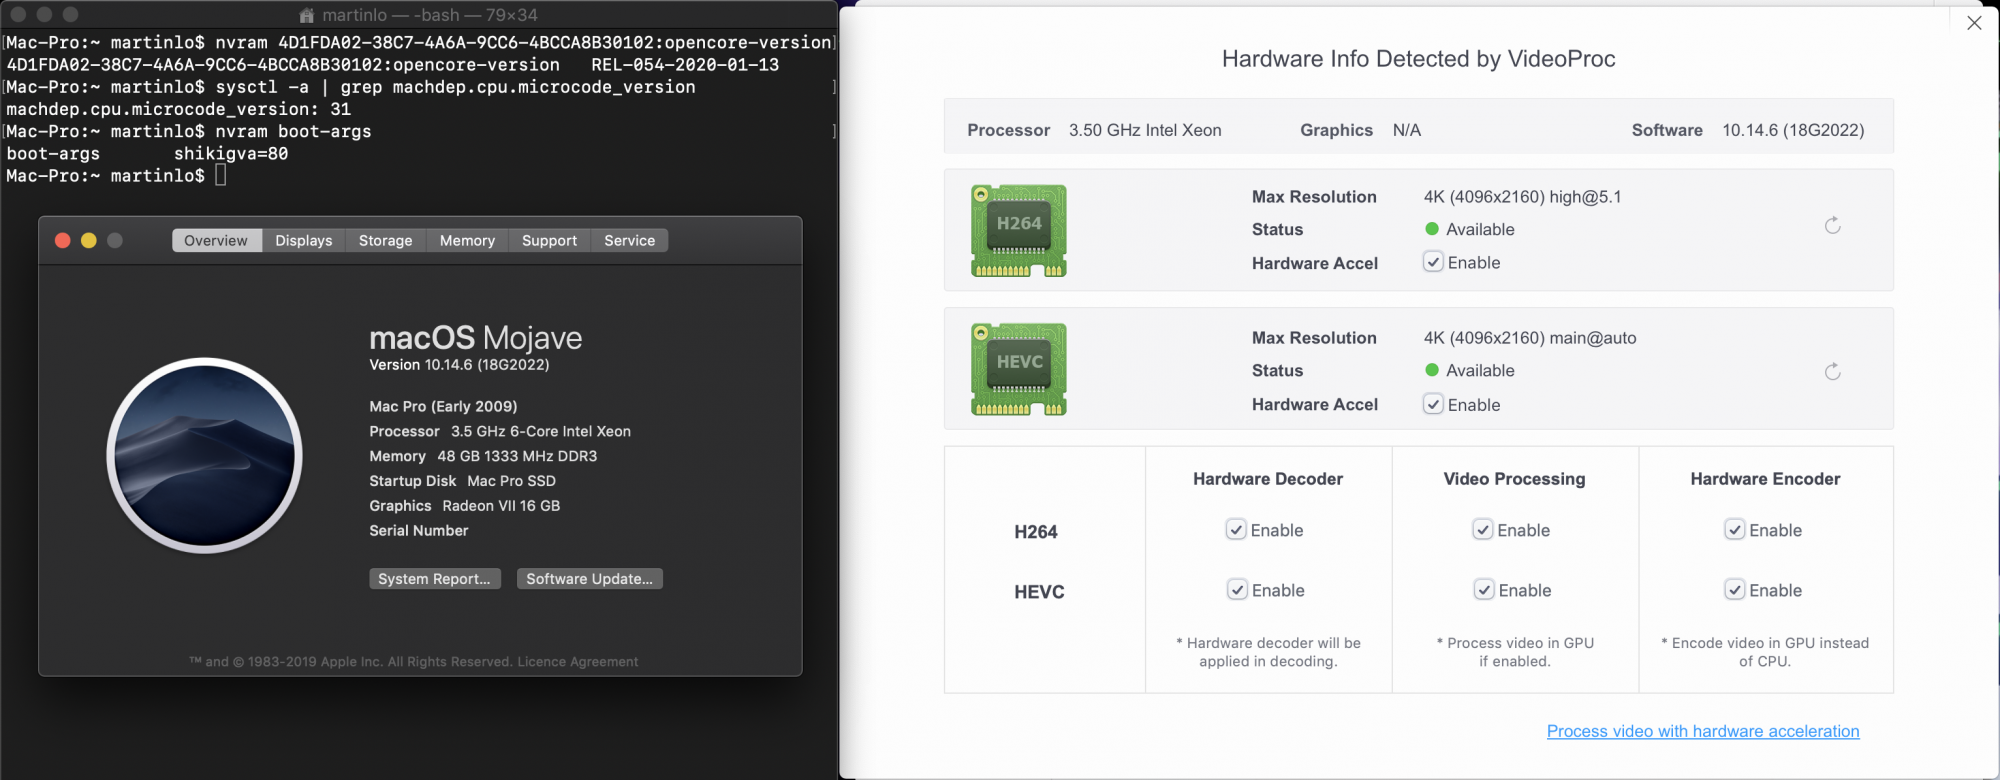The height and width of the screenshot is (780, 2000).
Task: Select the Service tab
Action: (630, 240)
